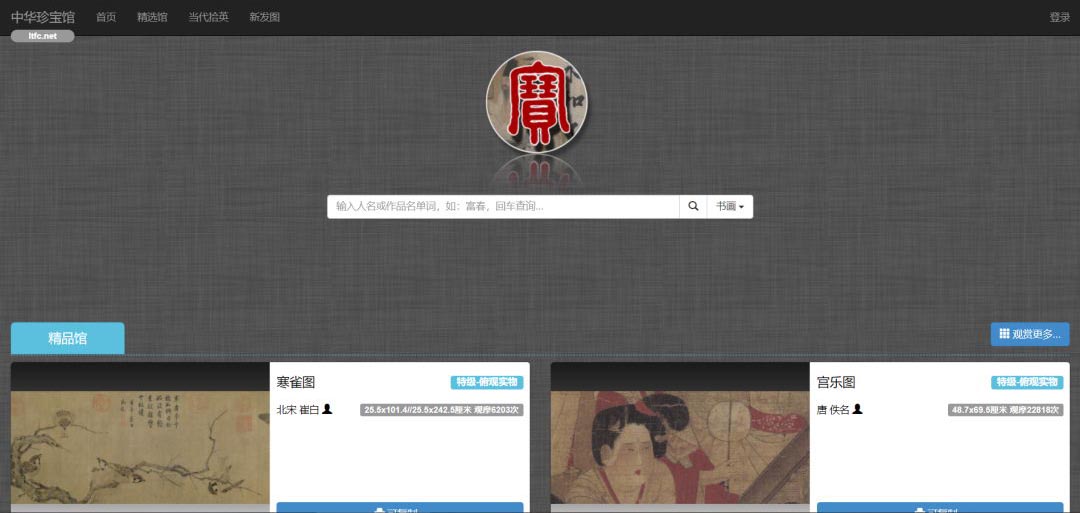Click the 寒雀图 dimensions and views label
The width and height of the screenshot is (1080, 513).
coord(442,410)
